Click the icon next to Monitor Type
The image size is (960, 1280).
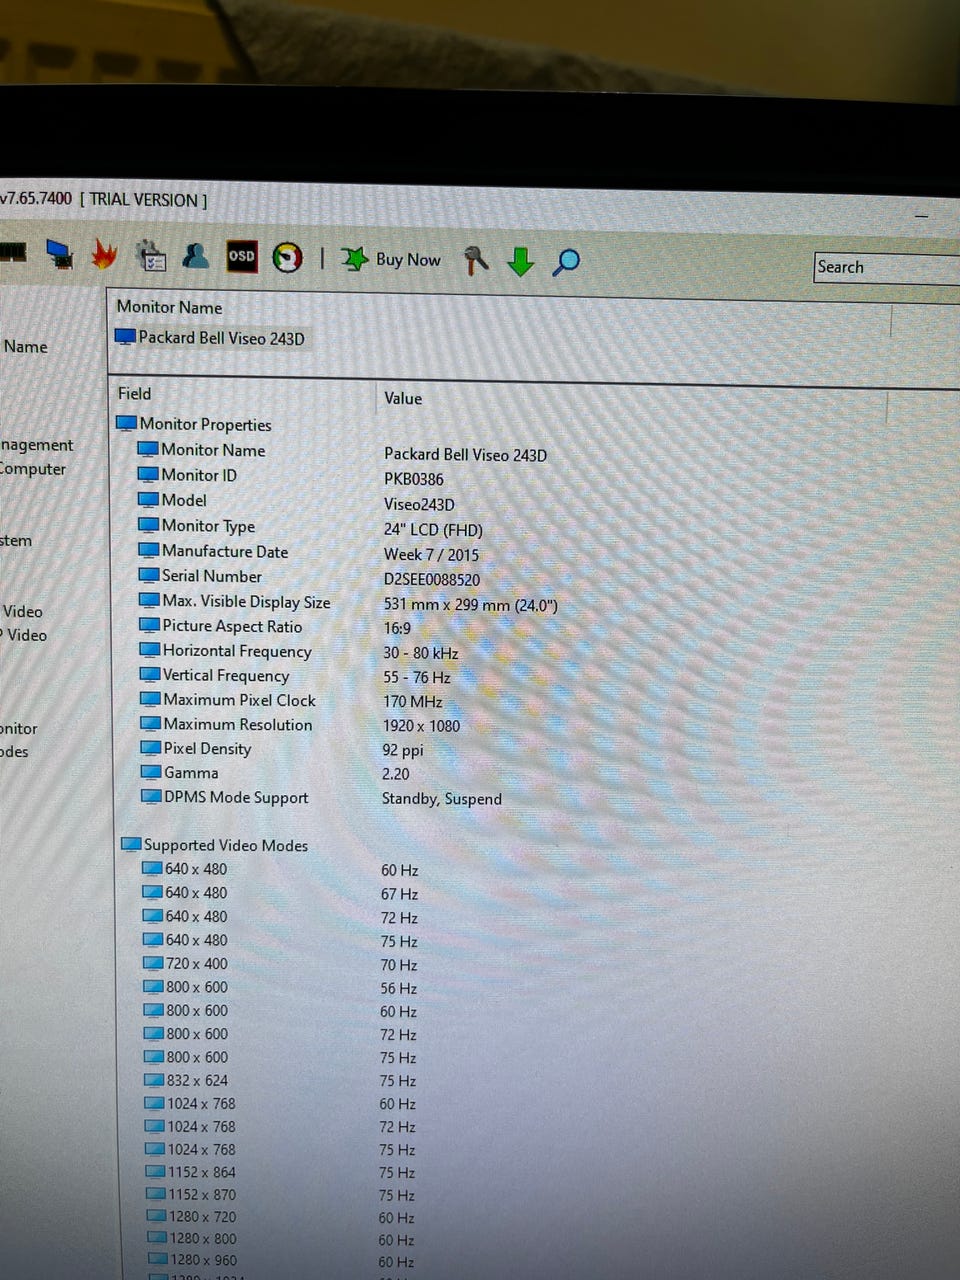point(149,525)
